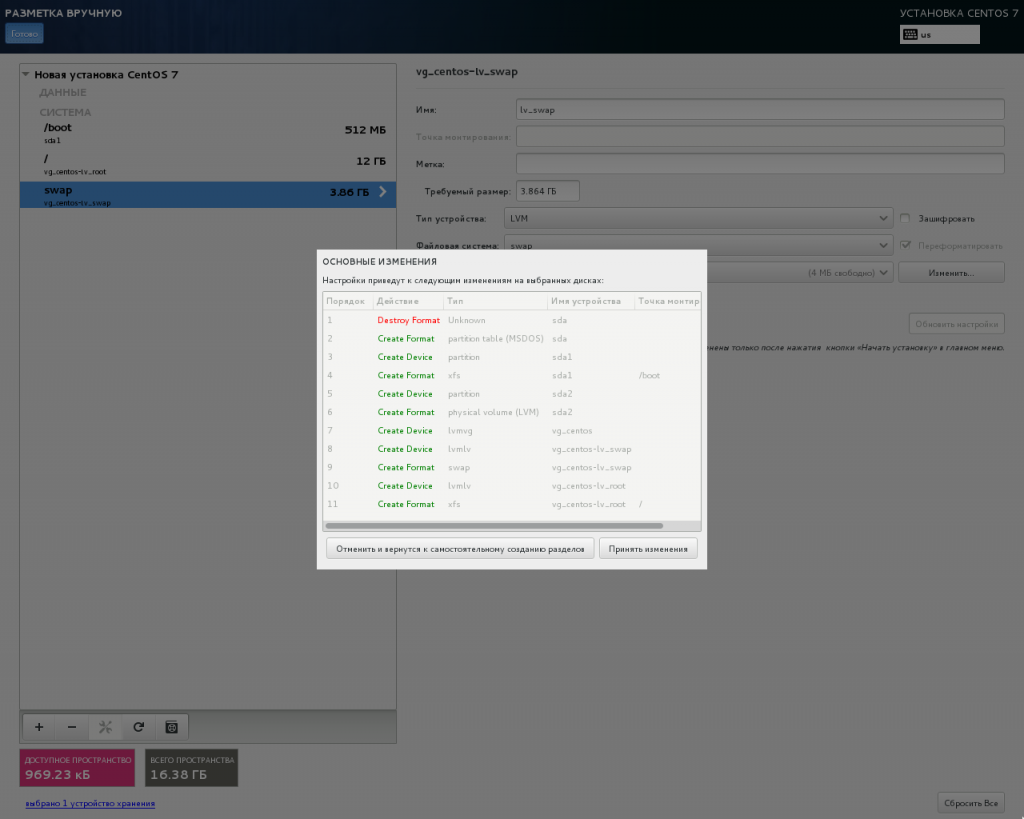Click the physical volume (LVM) cell
This screenshot has height=819, width=1024.
tap(493, 412)
